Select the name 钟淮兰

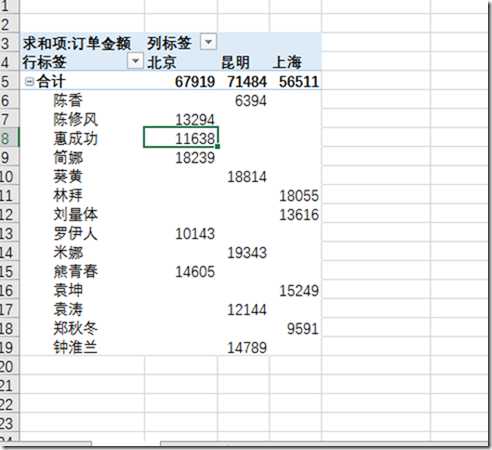(x=76, y=347)
